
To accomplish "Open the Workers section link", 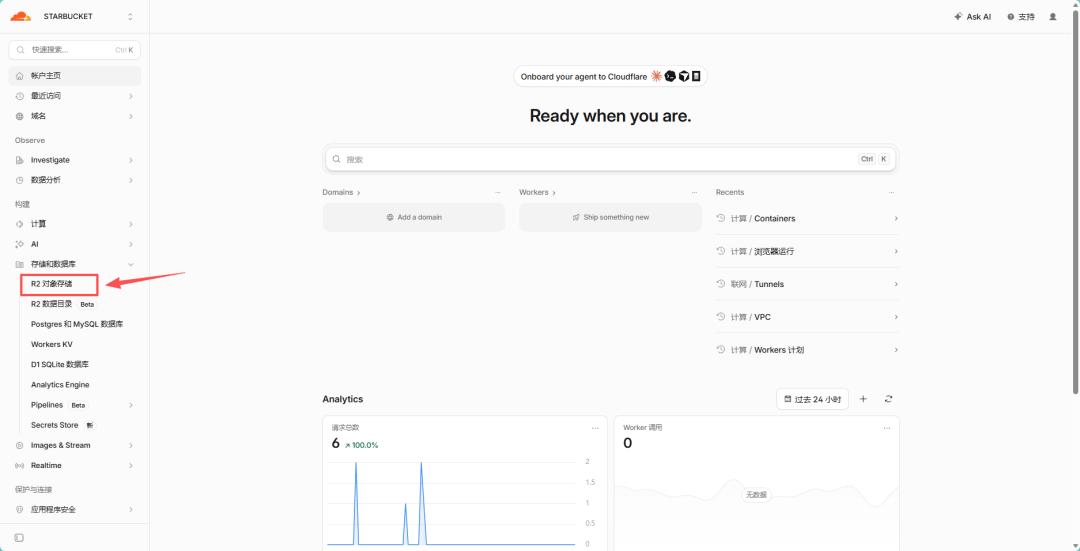I will coord(537,192).
